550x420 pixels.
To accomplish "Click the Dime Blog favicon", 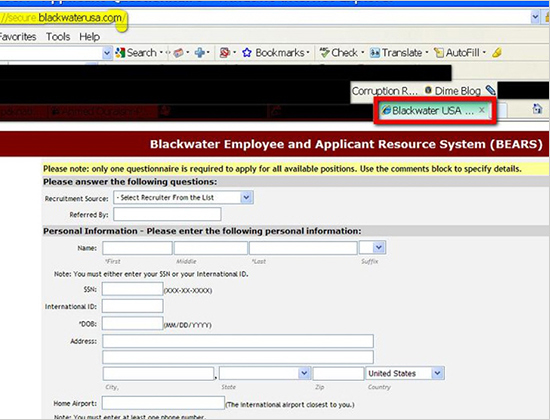I will (428, 90).
